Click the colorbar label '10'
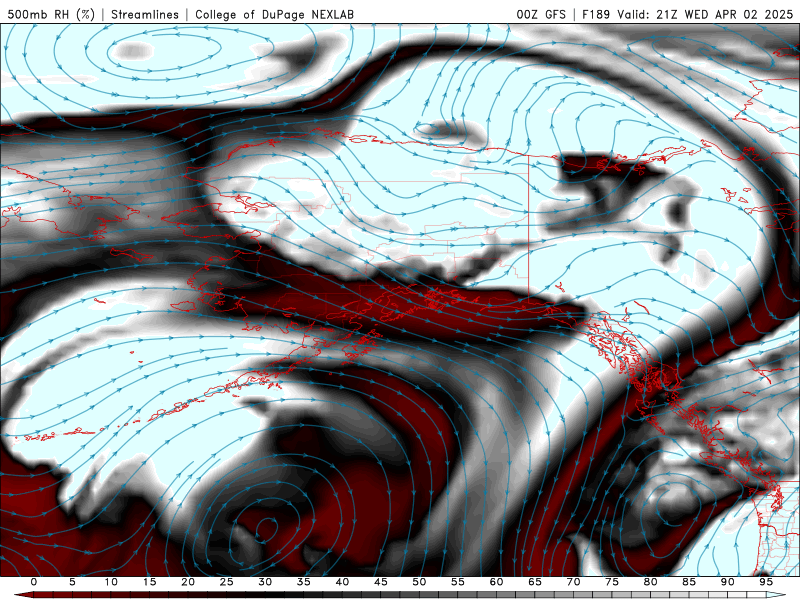Viewport: 800px width, 600px height. pos(111,582)
